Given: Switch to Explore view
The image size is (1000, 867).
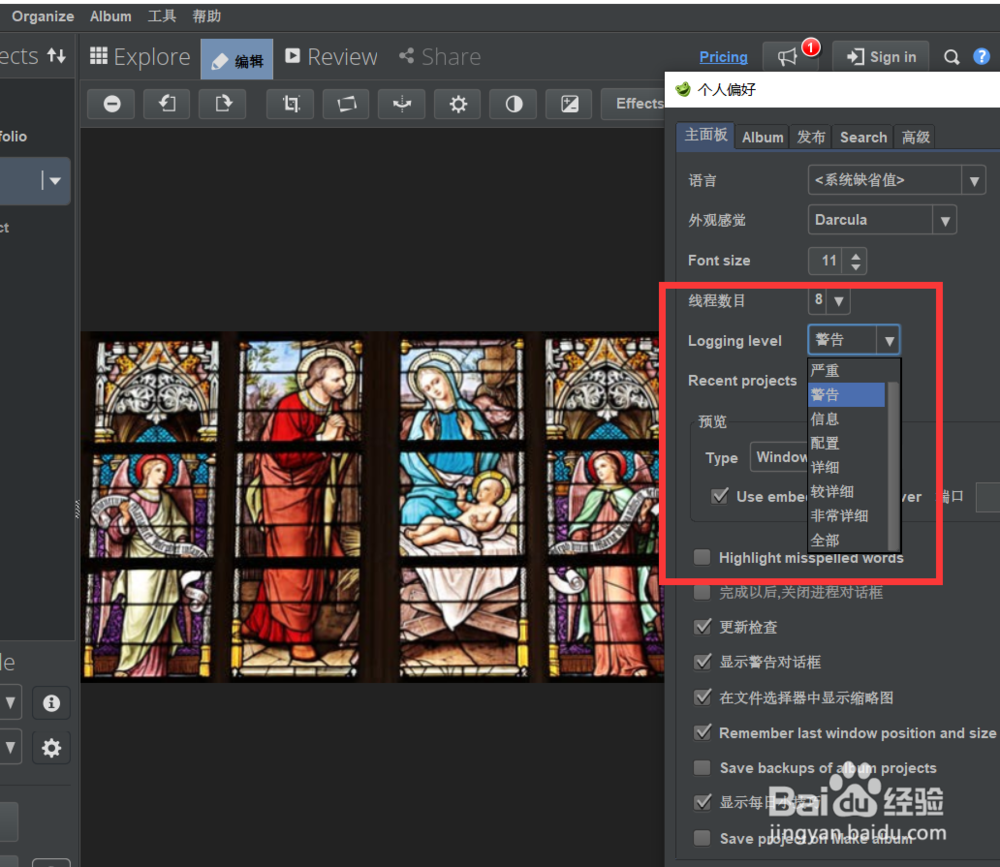Looking at the screenshot, I should coord(140,57).
